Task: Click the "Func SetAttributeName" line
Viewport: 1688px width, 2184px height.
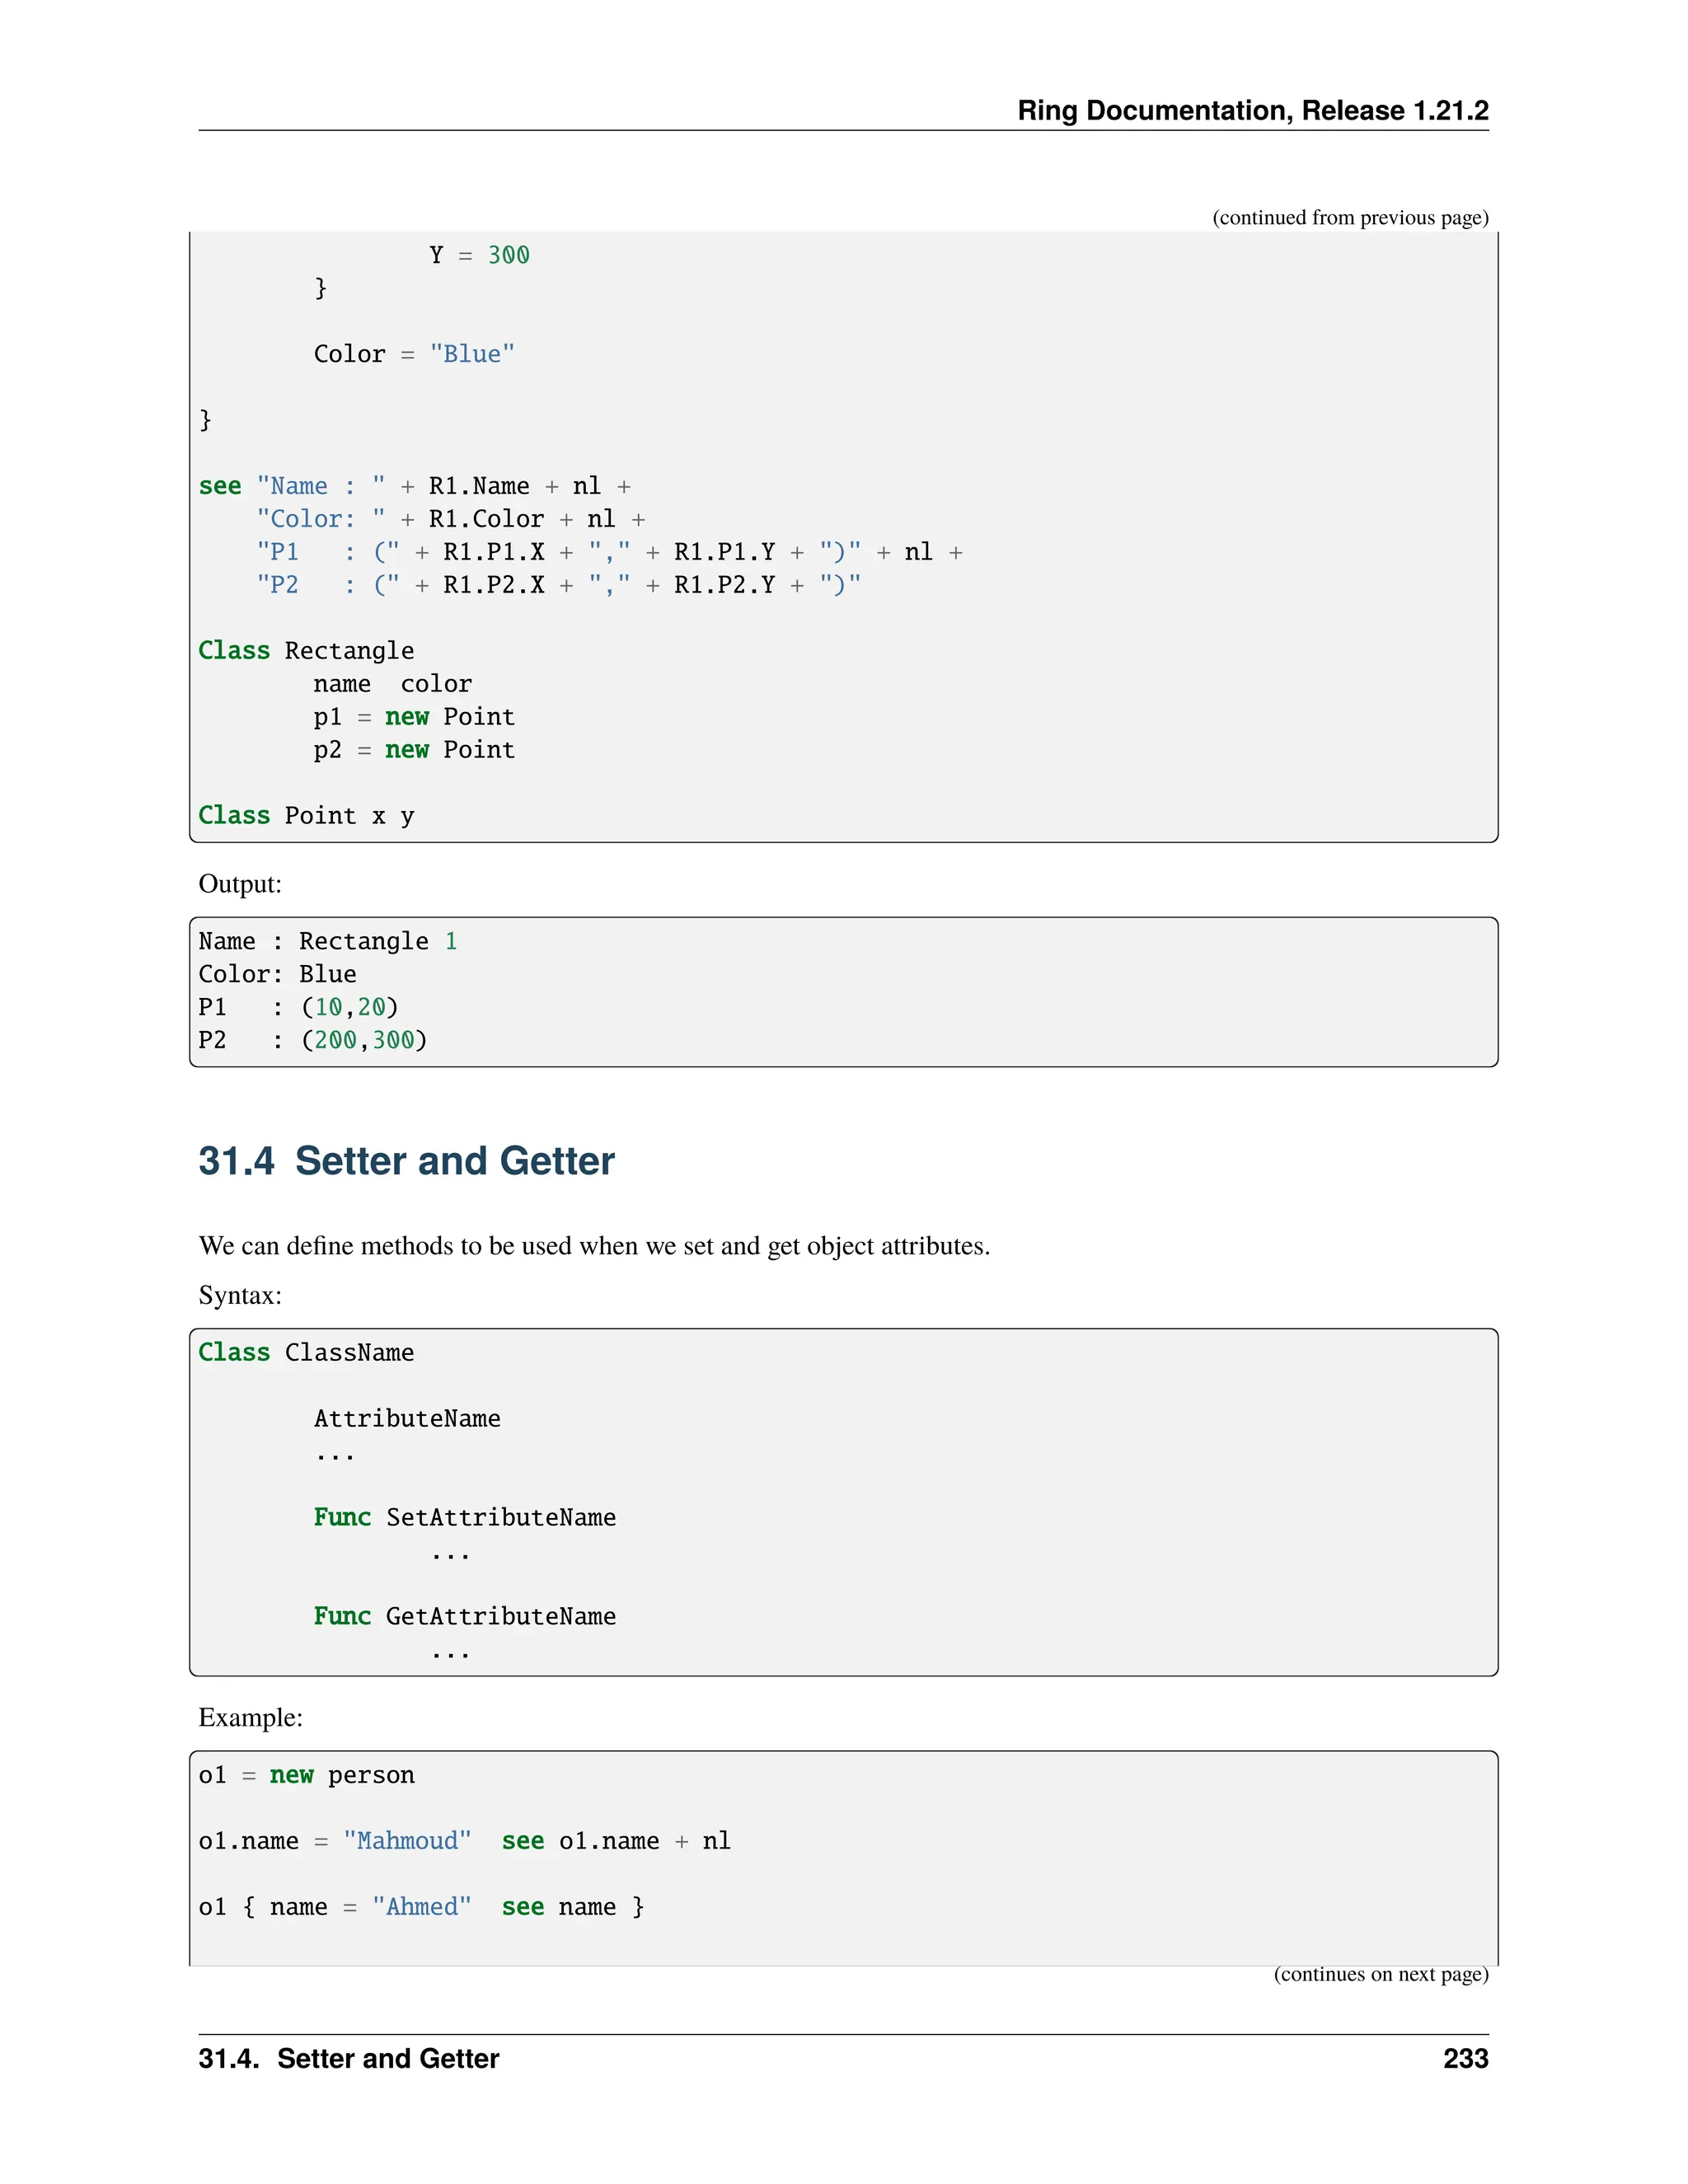Action: (464, 1517)
